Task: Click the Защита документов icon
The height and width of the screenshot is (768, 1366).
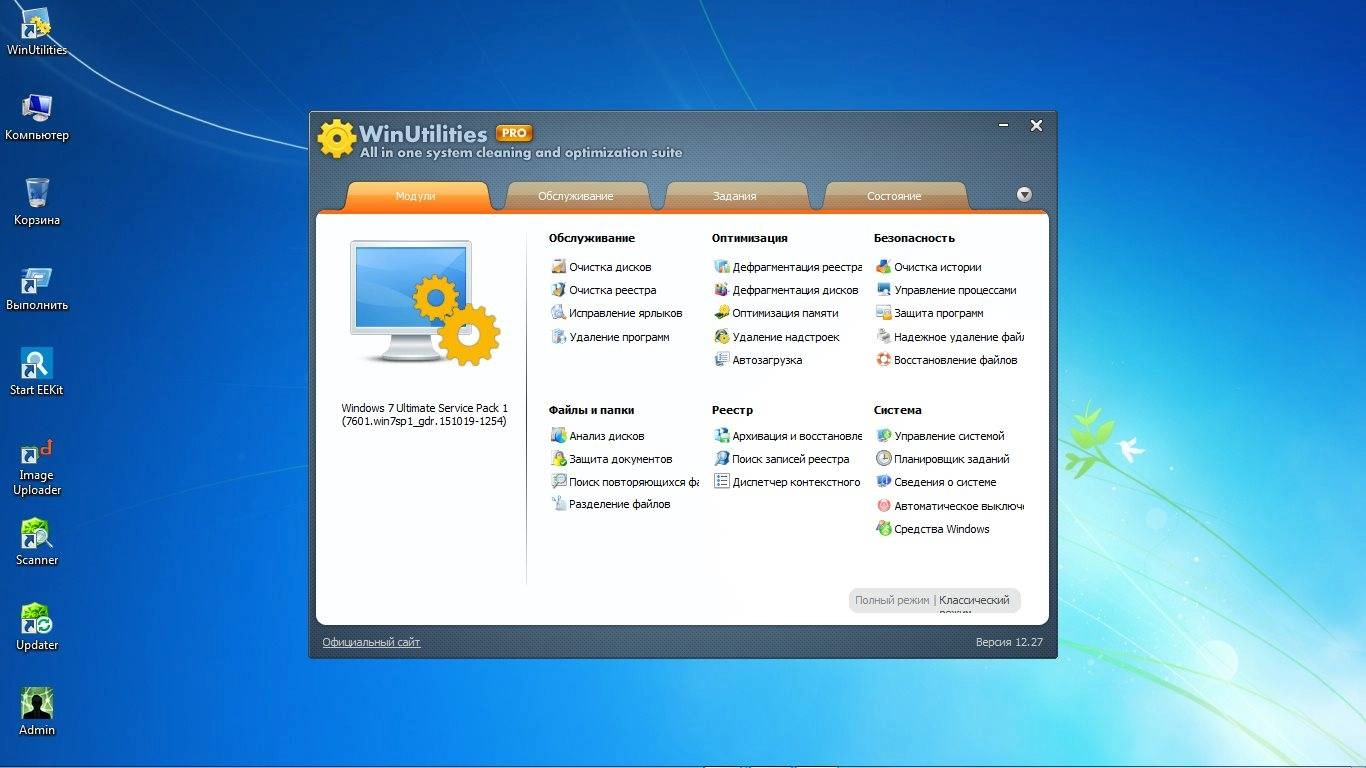Action: tap(559, 459)
